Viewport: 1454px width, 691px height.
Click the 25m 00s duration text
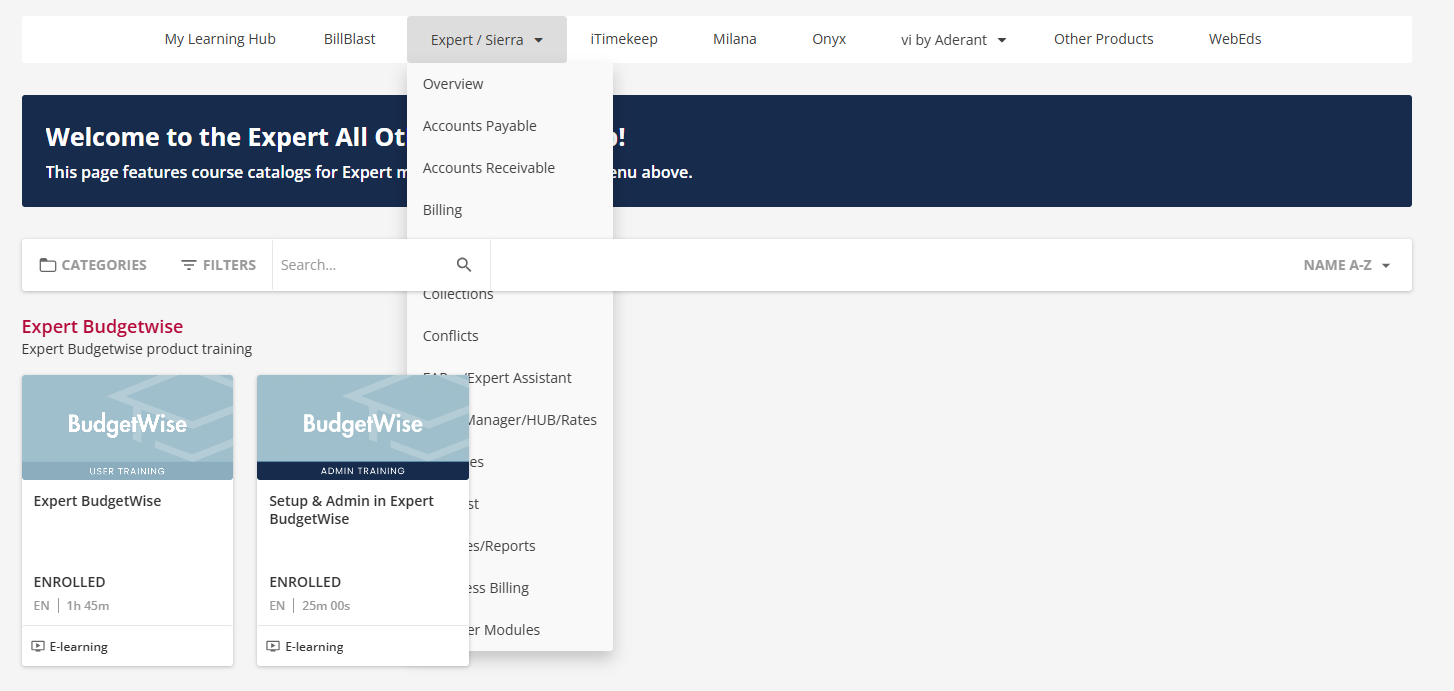pyautogui.click(x=326, y=605)
